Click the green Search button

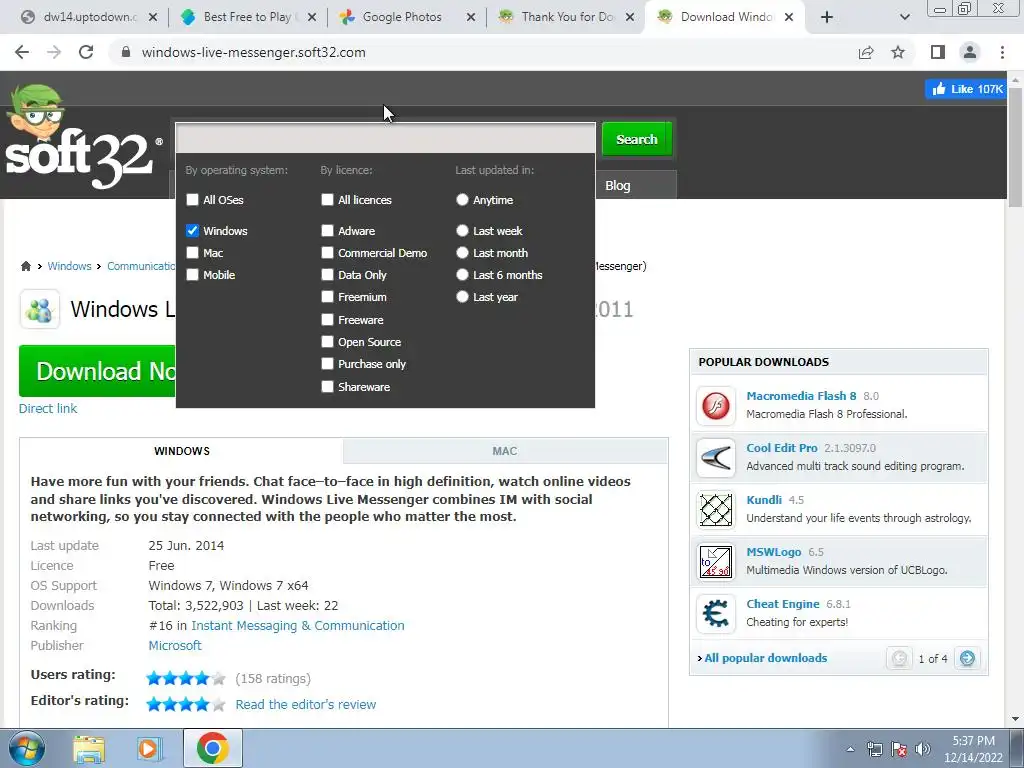pos(637,139)
